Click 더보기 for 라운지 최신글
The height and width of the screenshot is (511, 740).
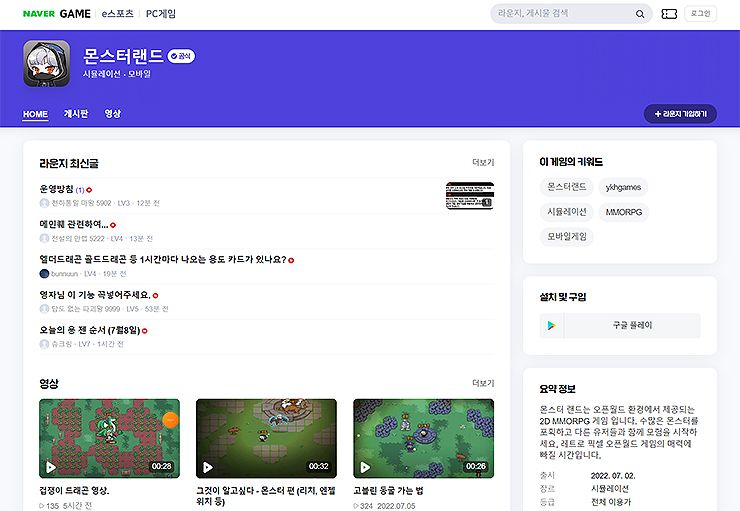(x=483, y=162)
